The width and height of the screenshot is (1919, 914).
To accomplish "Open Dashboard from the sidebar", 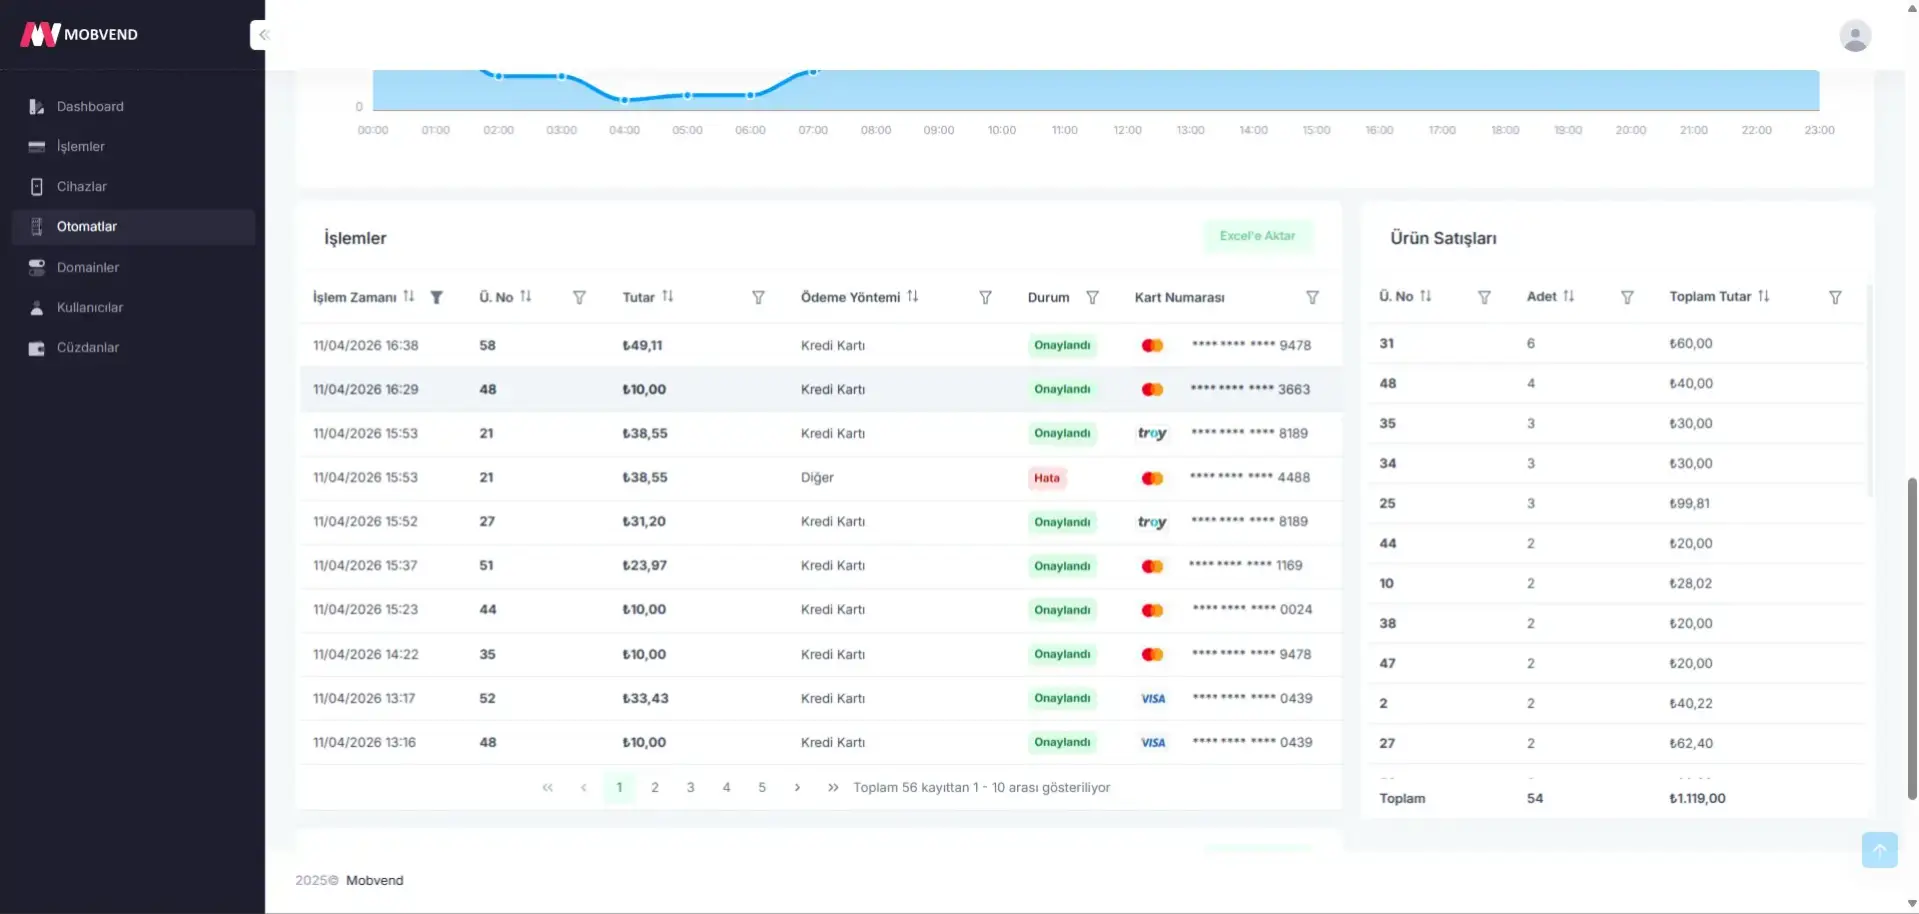I will 90,107.
